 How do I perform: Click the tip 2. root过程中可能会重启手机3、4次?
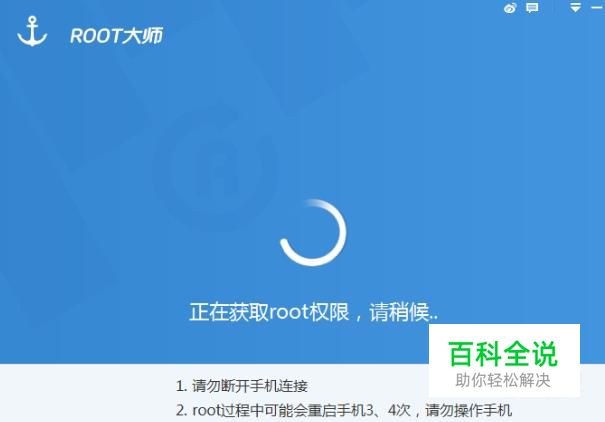tap(293, 410)
